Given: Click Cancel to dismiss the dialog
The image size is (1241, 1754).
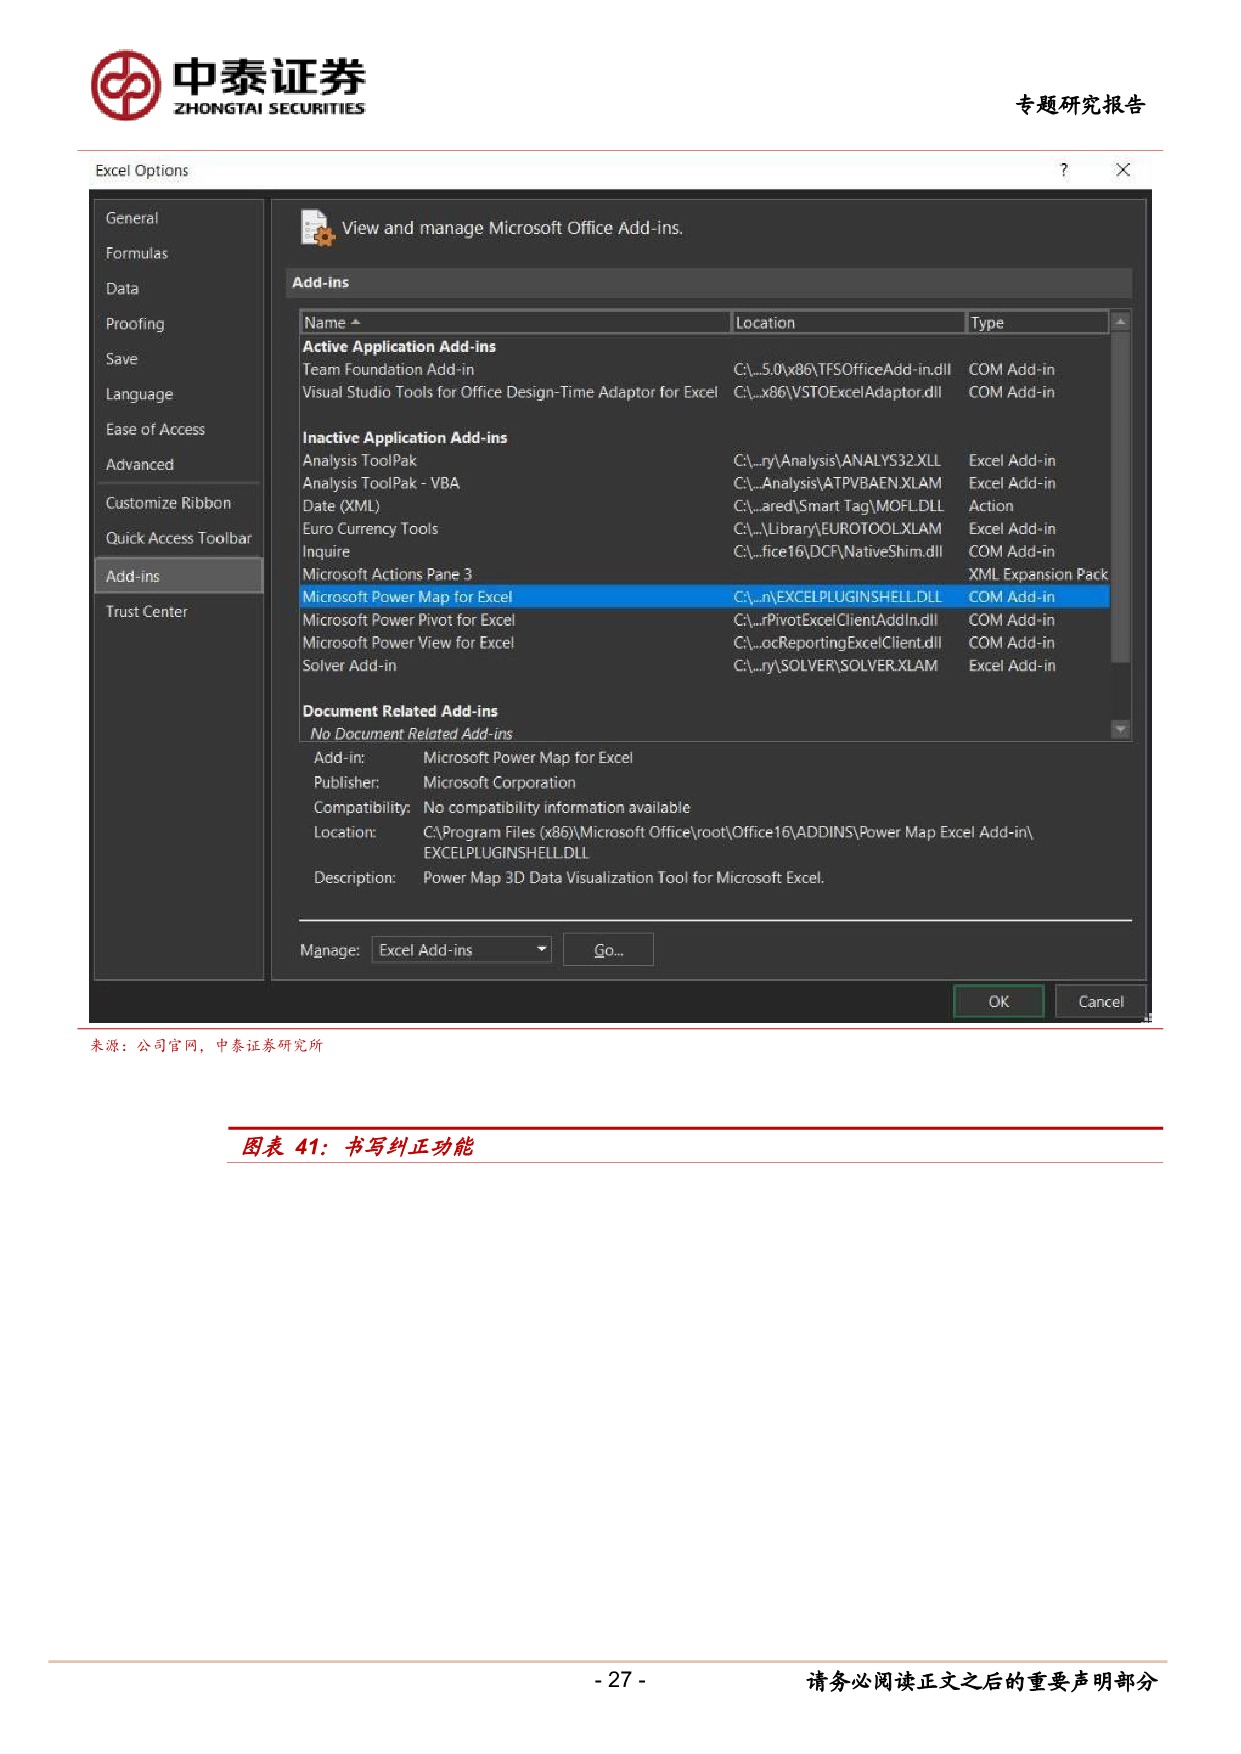Looking at the screenshot, I should [x=1100, y=1001].
